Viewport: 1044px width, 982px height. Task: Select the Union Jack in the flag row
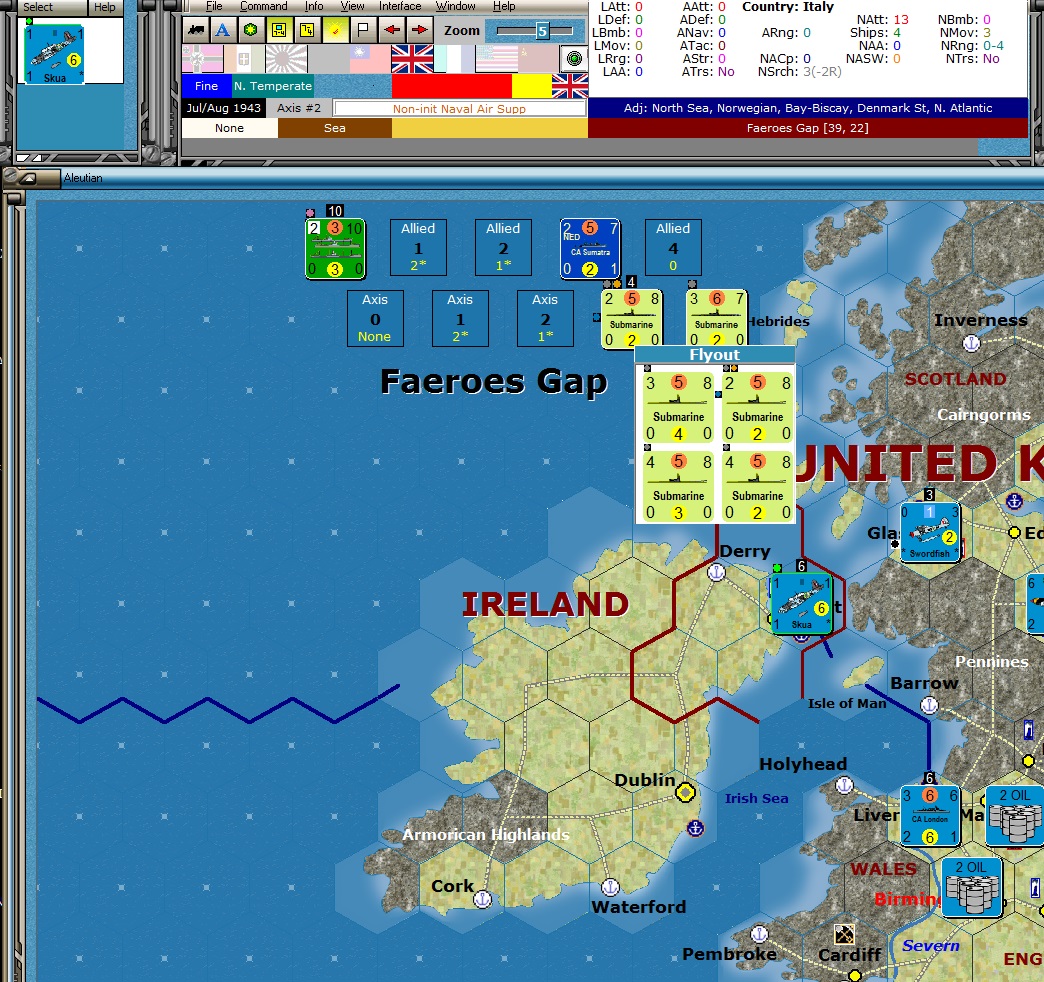[x=412, y=59]
